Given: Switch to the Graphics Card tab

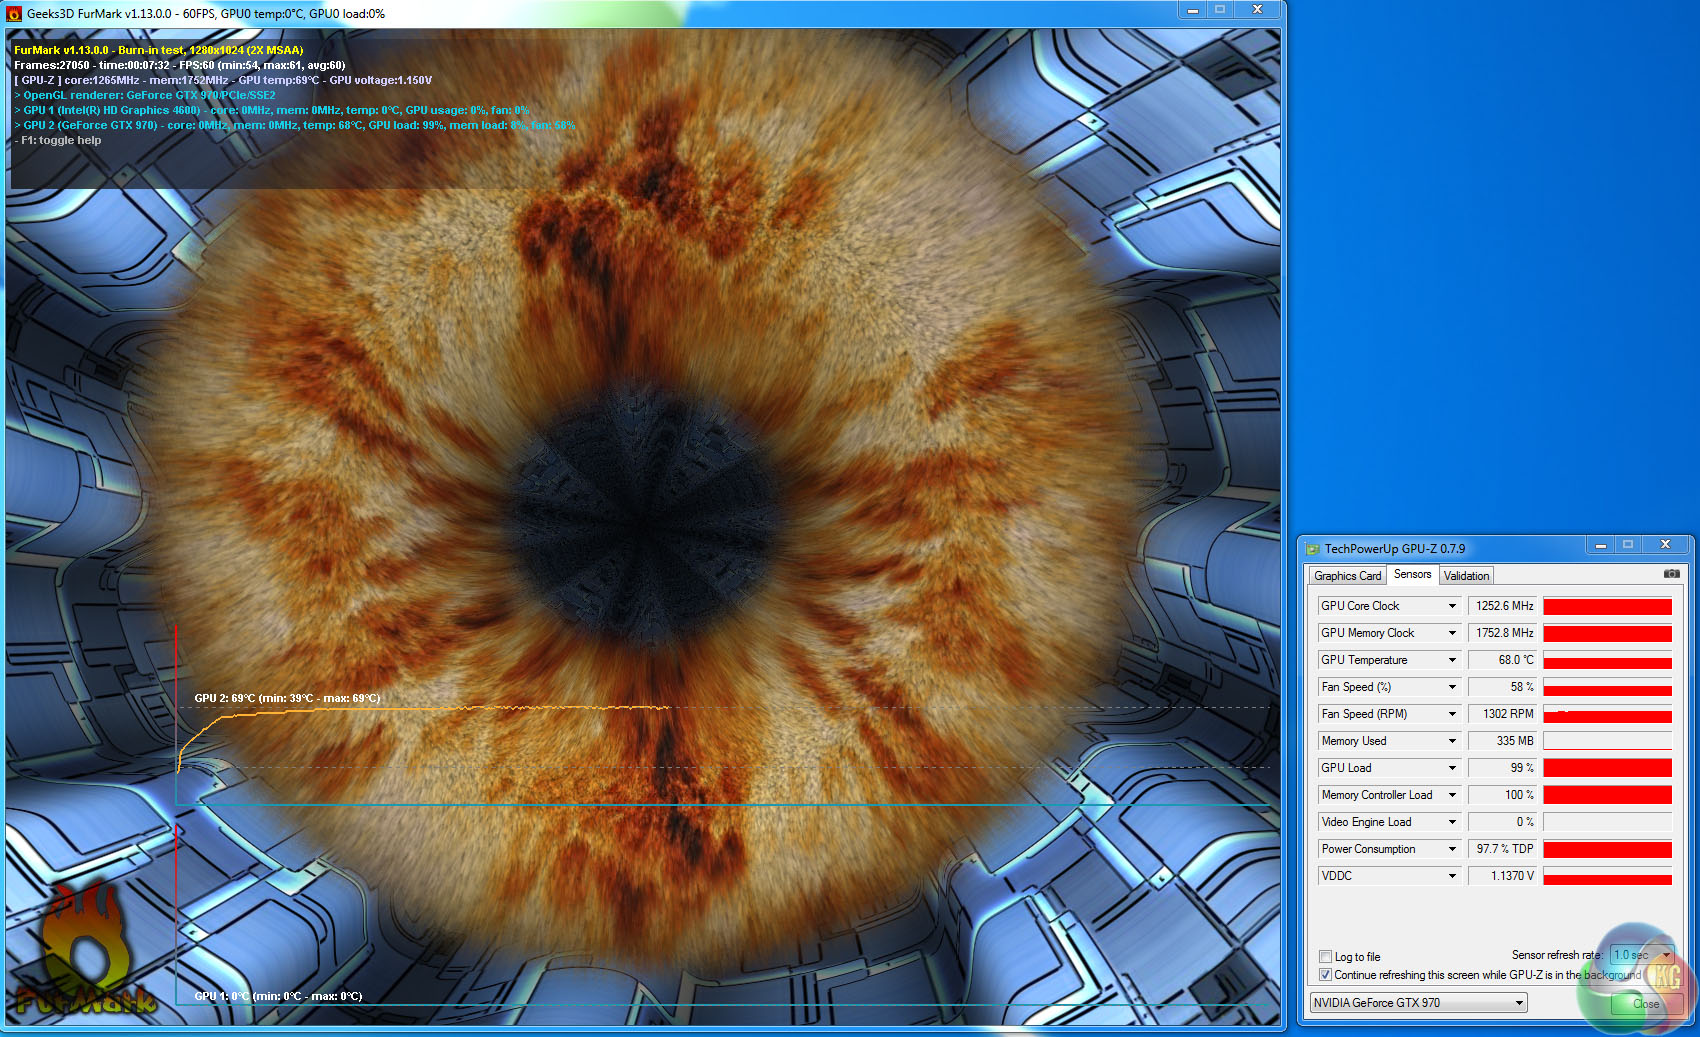Looking at the screenshot, I should [1347, 576].
